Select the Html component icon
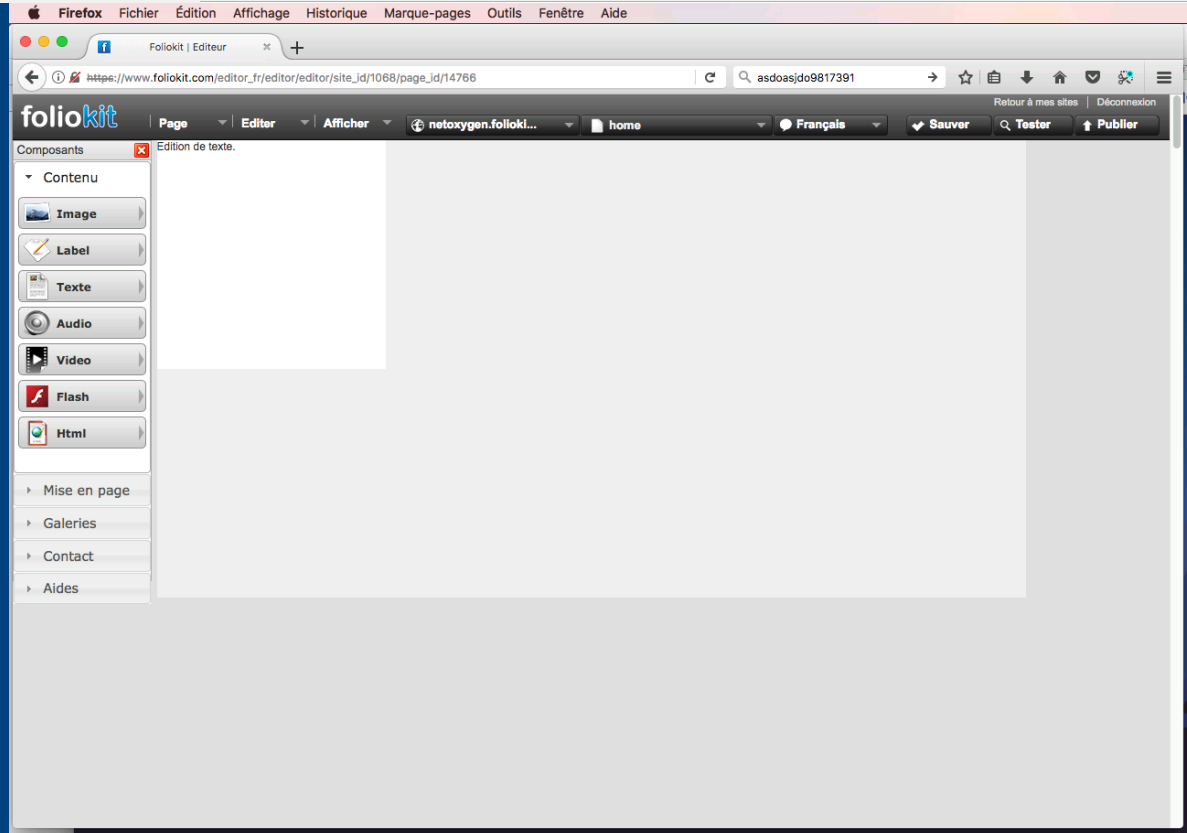 click(37, 433)
